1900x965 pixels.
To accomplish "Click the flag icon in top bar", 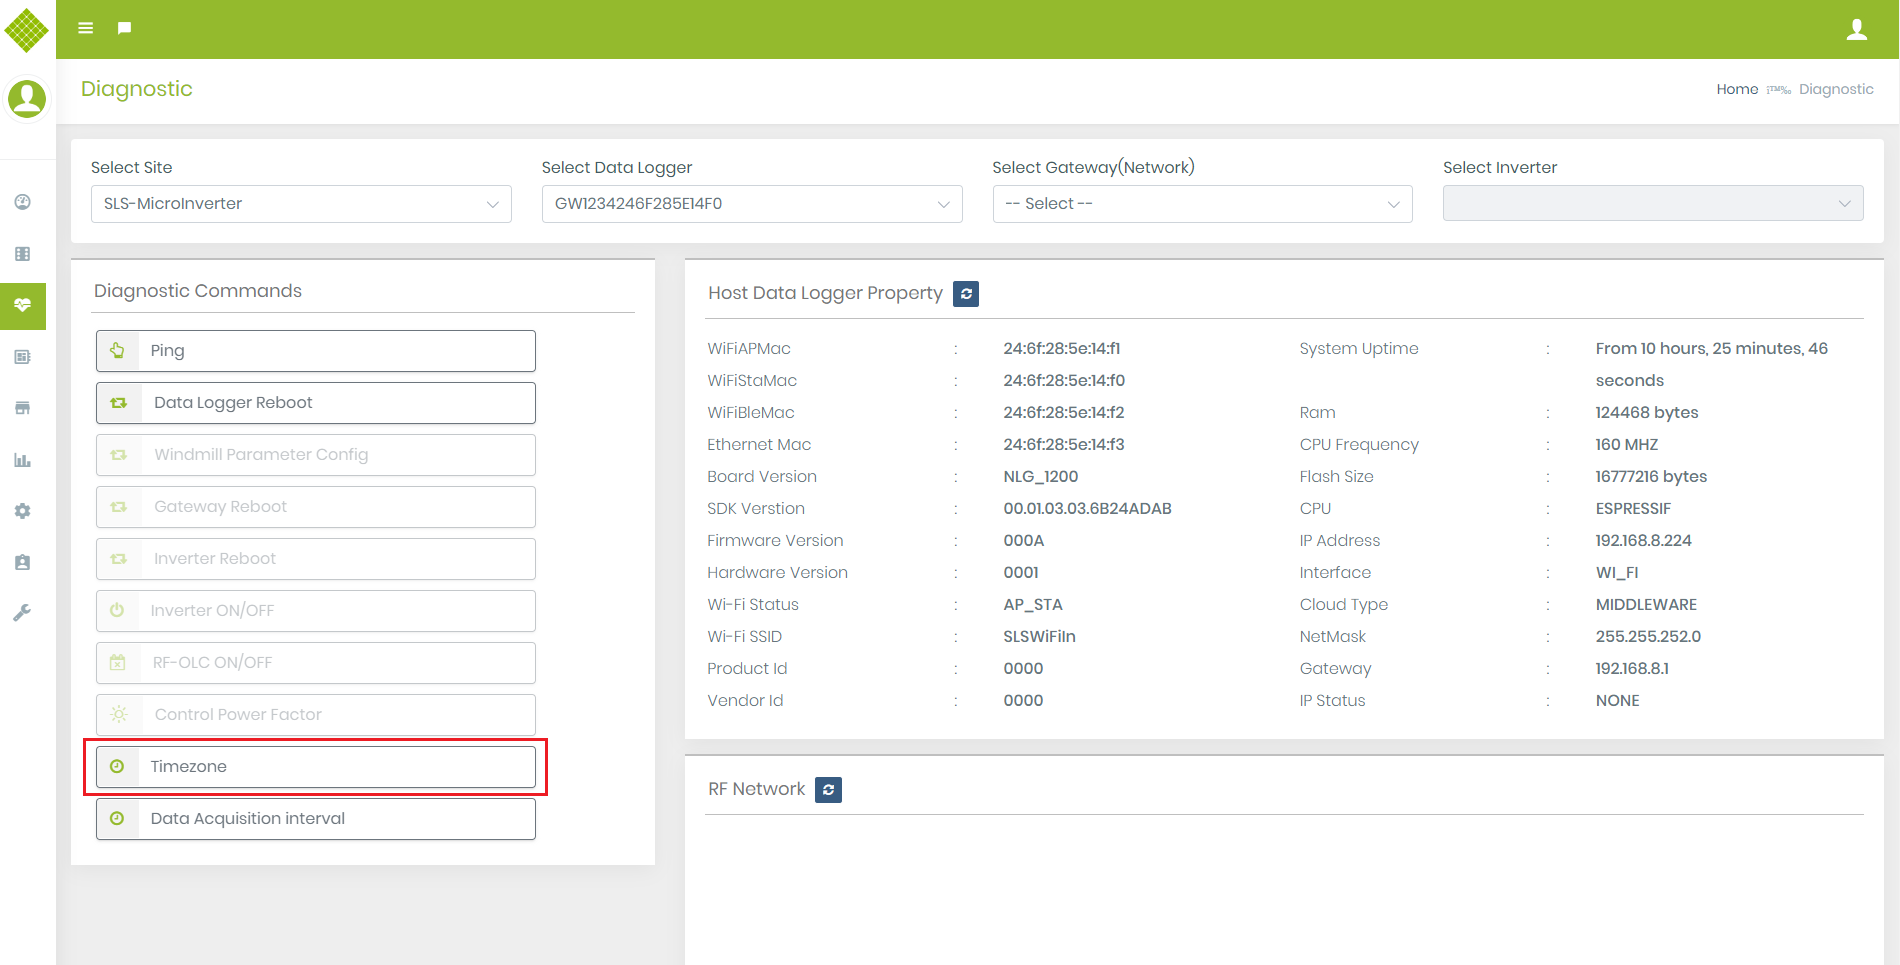I will coord(124,28).
